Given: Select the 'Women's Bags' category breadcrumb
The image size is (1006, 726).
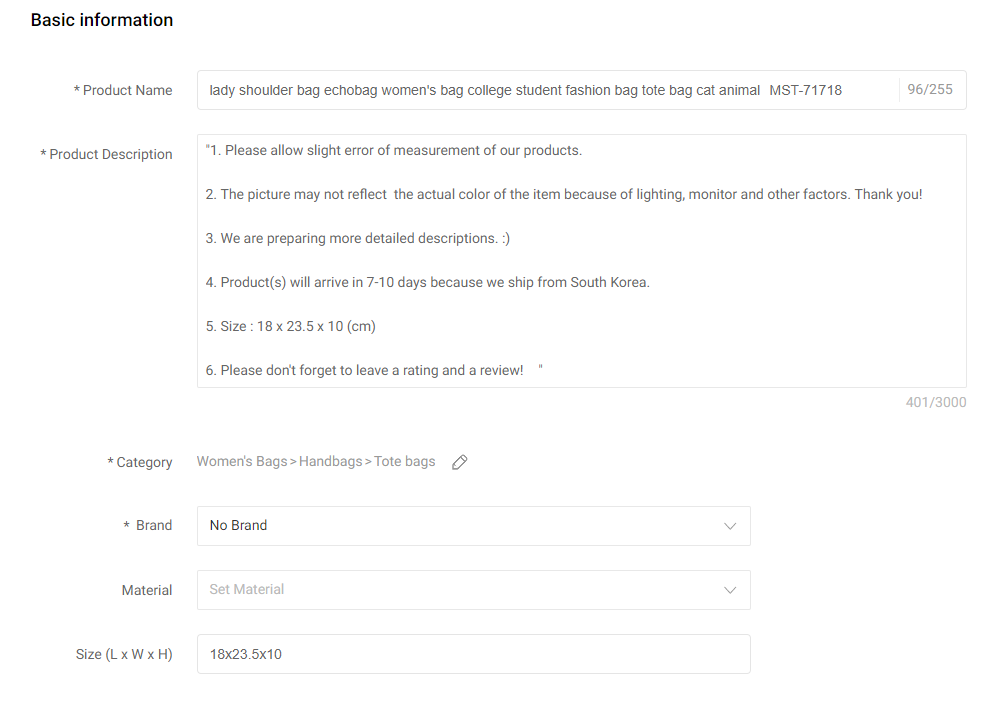Looking at the screenshot, I should click(241, 462).
